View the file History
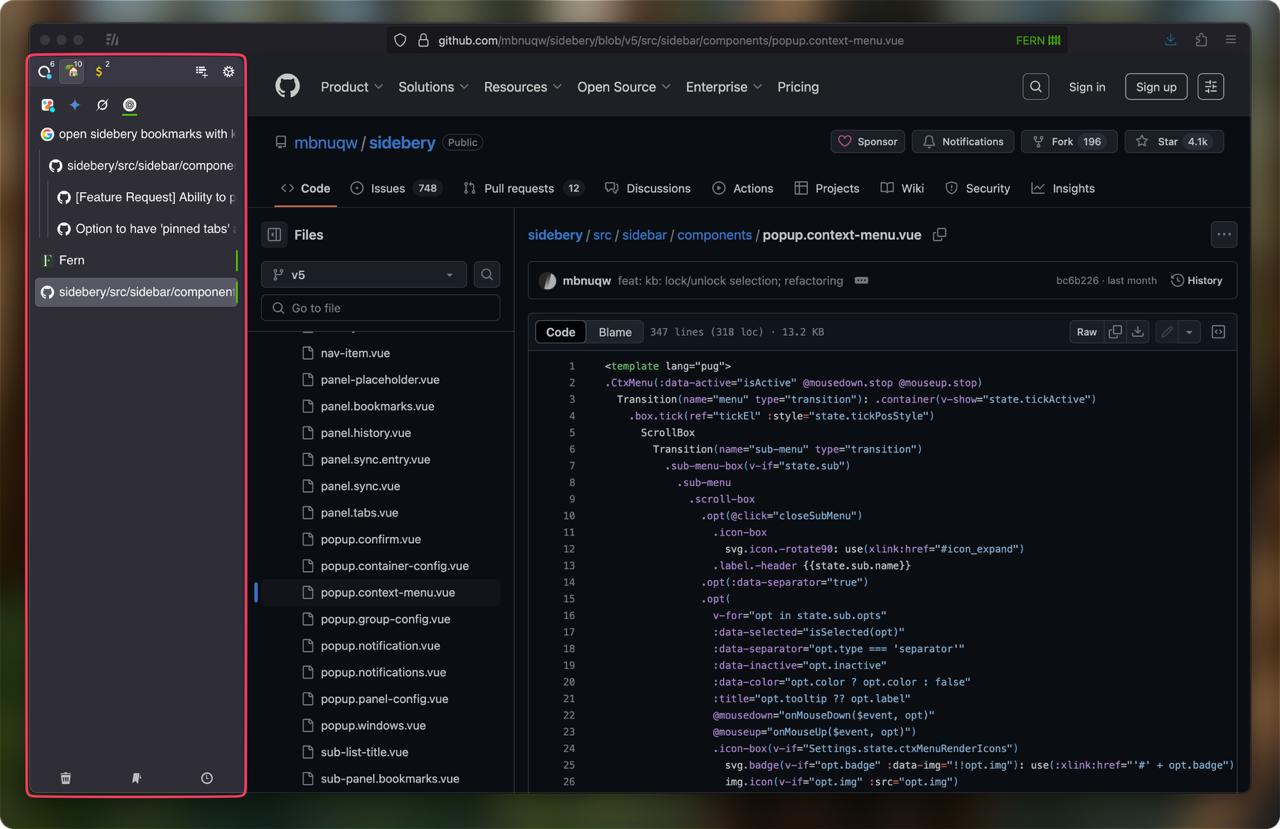This screenshot has height=829, width=1280. pos(1197,281)
